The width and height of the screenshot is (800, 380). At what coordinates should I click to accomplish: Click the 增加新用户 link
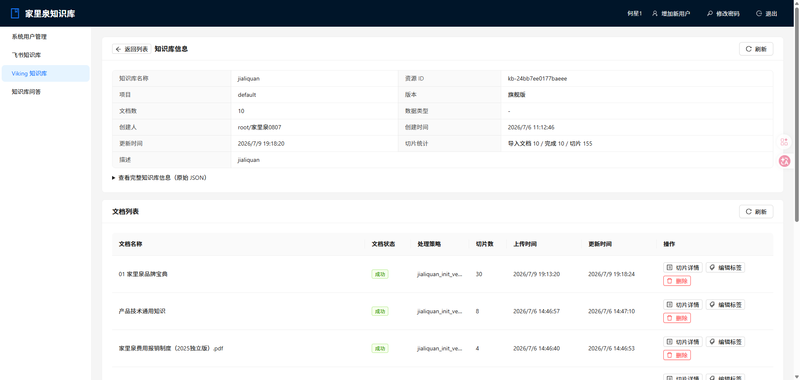point(671,14)
